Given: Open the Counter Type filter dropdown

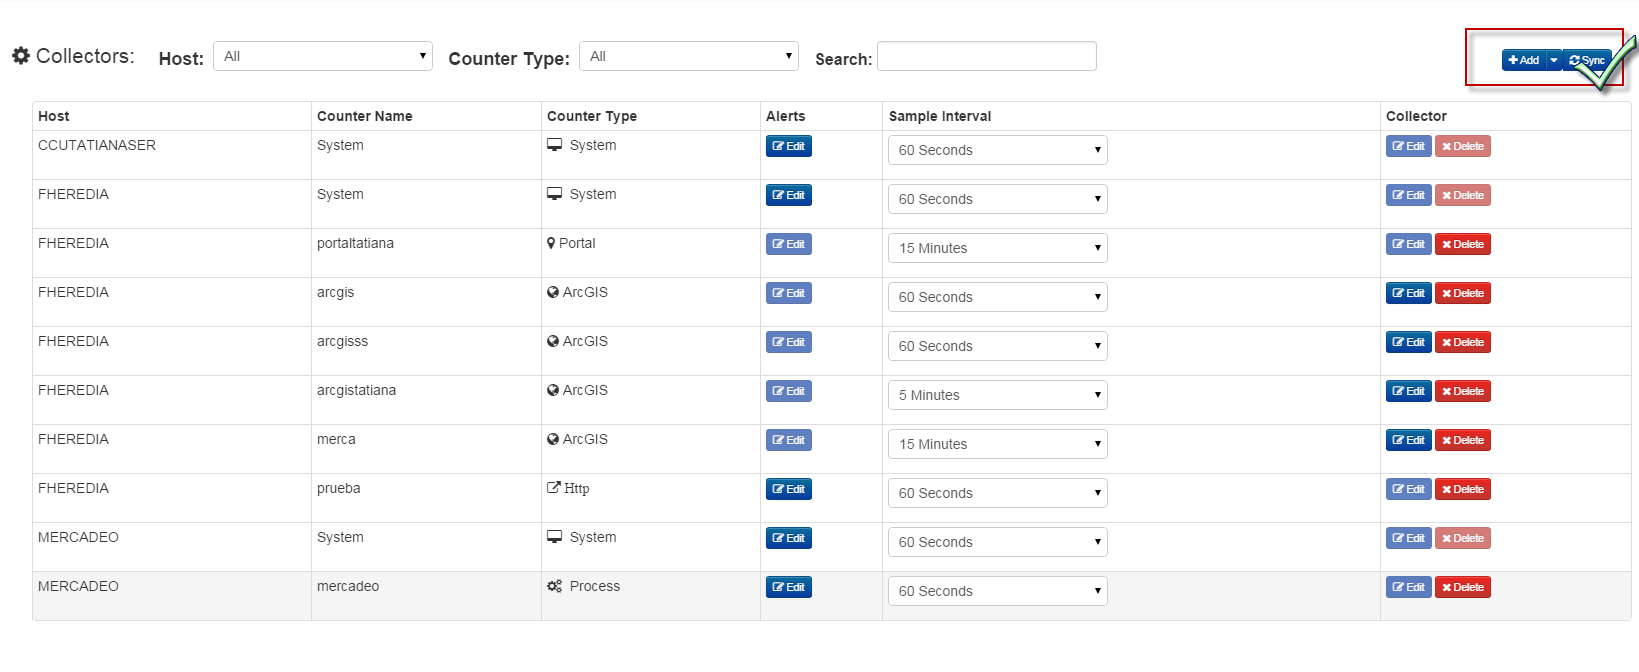Looking at the screenshot, I should 689,56.
